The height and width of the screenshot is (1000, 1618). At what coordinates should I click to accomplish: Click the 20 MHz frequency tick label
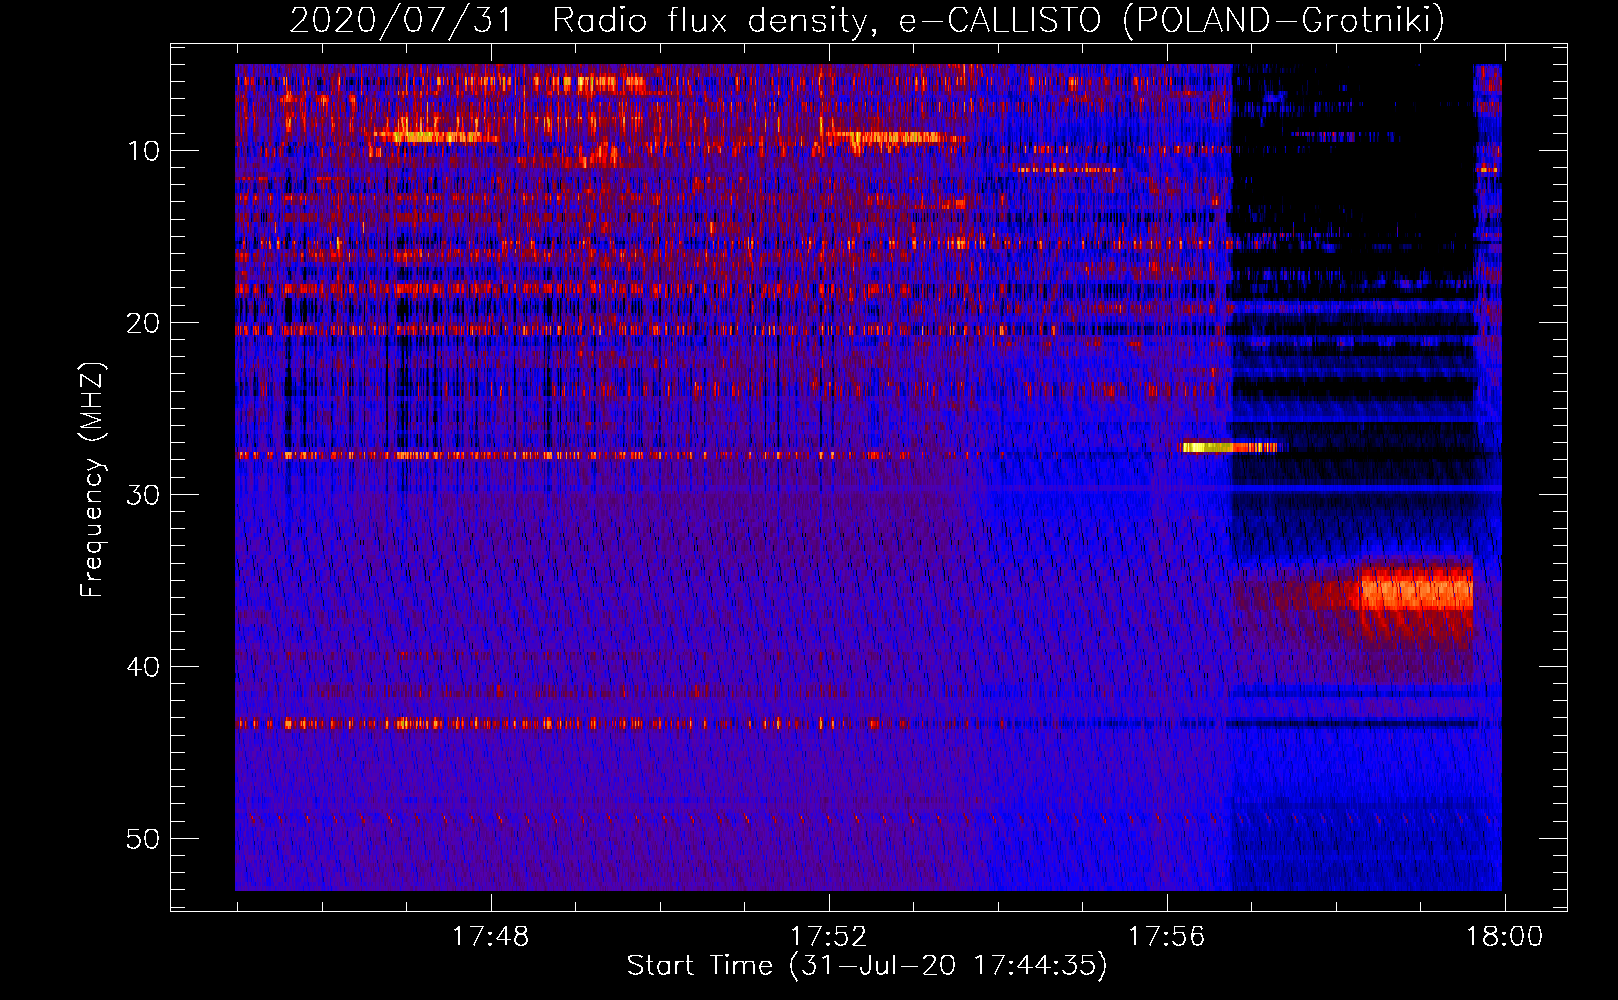[x=143, y=323]
